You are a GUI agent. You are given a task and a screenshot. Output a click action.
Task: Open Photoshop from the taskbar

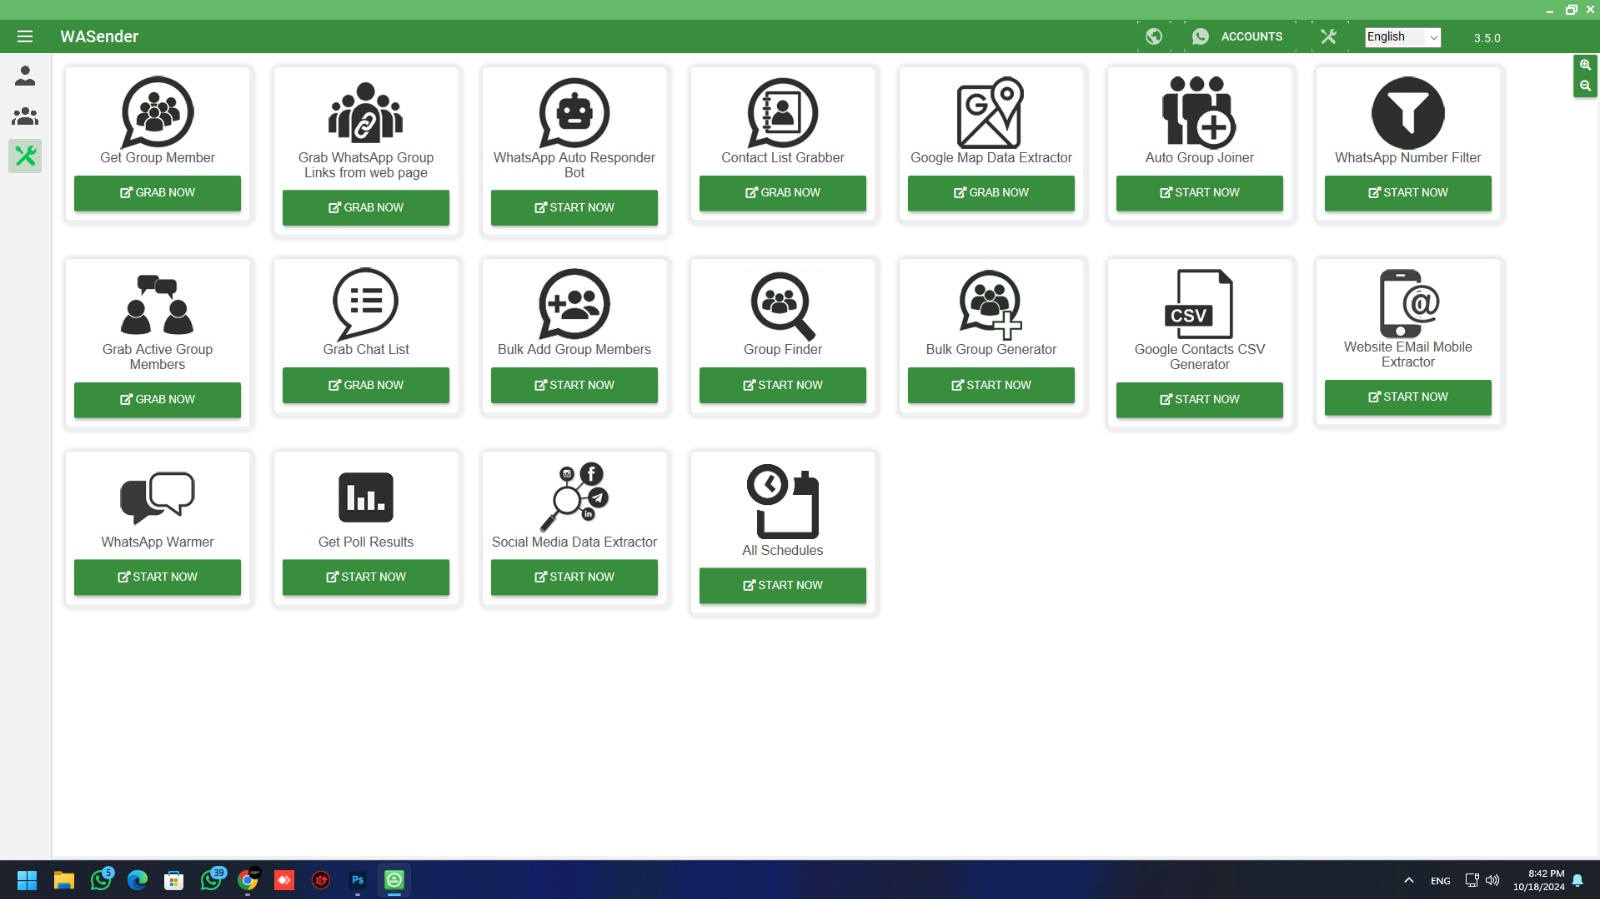coord(357,880)
